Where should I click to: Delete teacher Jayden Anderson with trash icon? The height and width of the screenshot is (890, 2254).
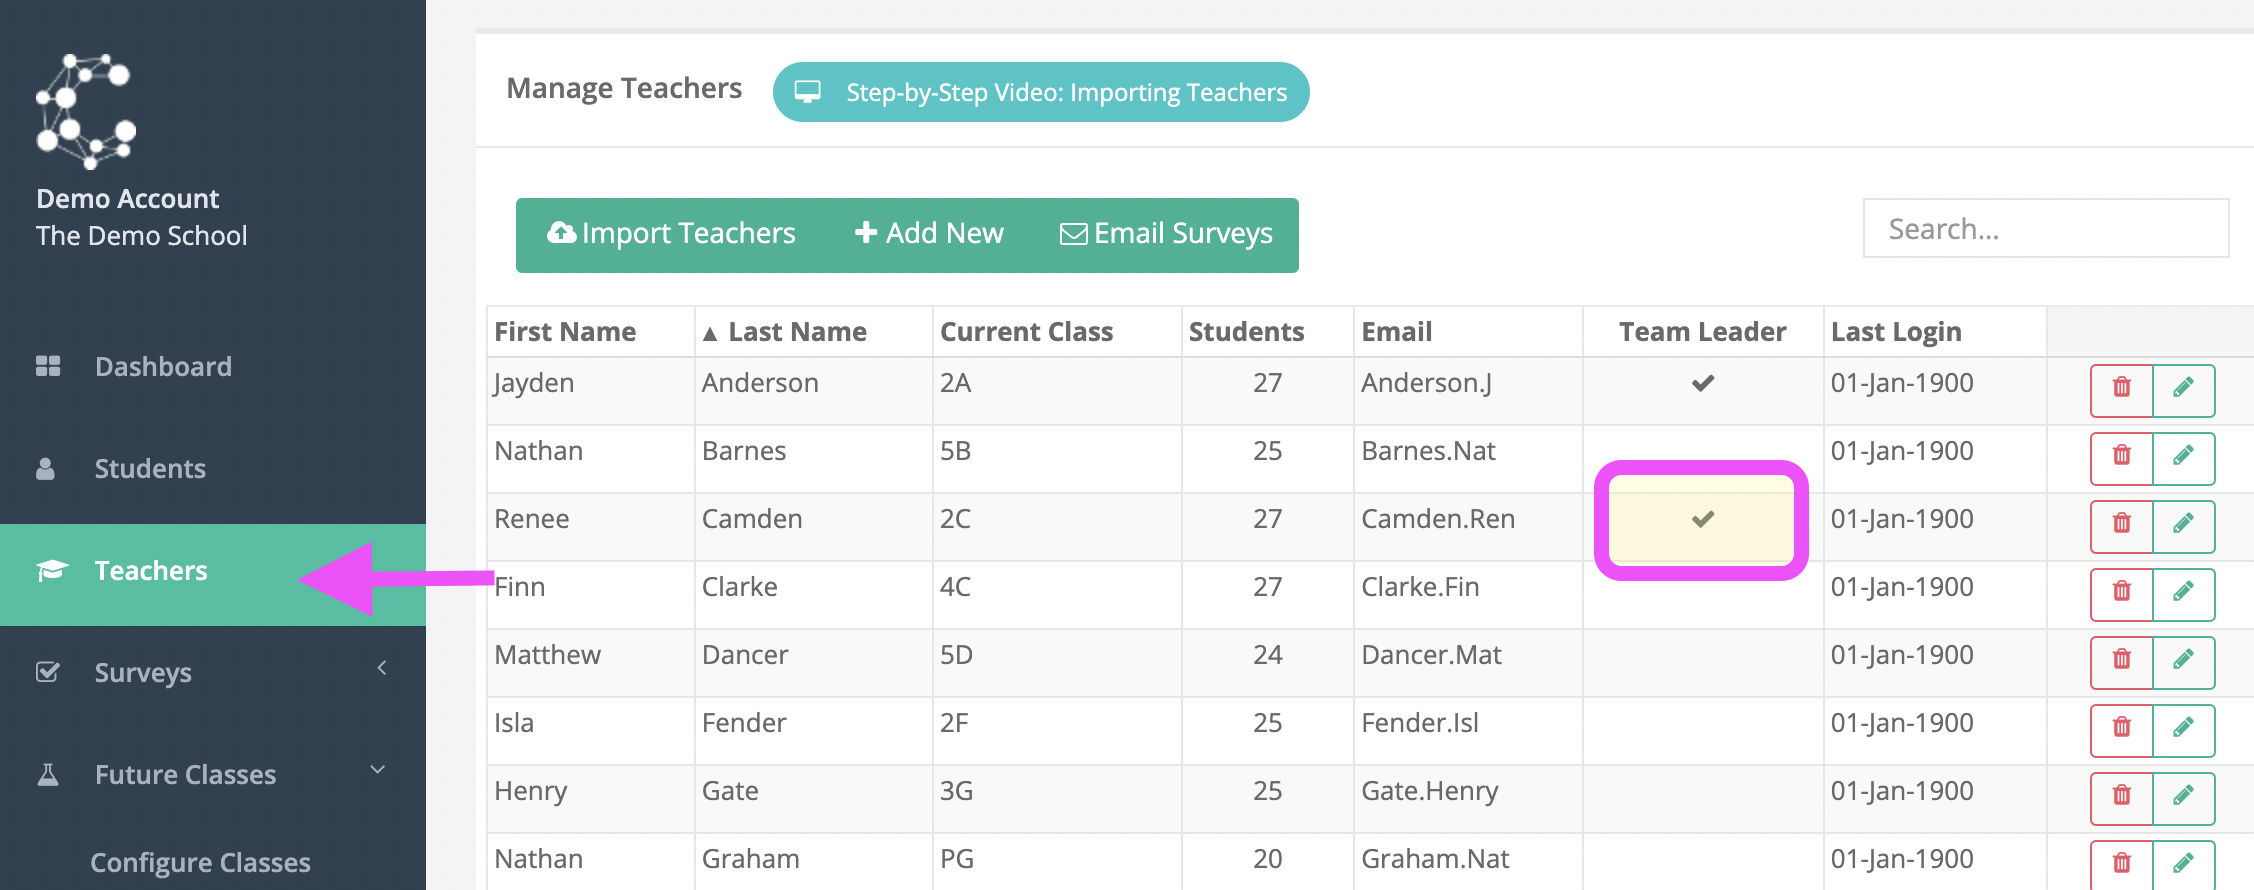tap(2121, 390)
